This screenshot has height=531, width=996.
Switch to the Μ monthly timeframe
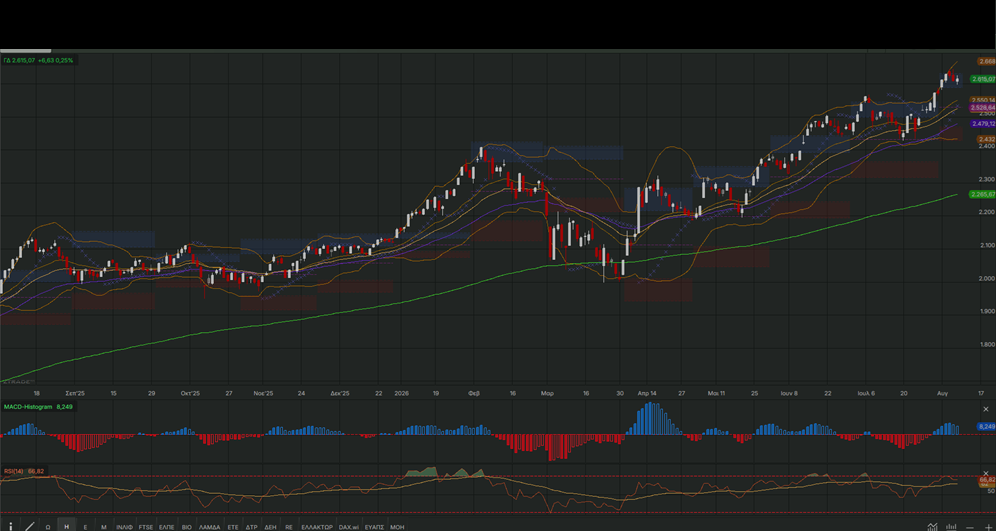pyautogui.click(x=104, y=527)
